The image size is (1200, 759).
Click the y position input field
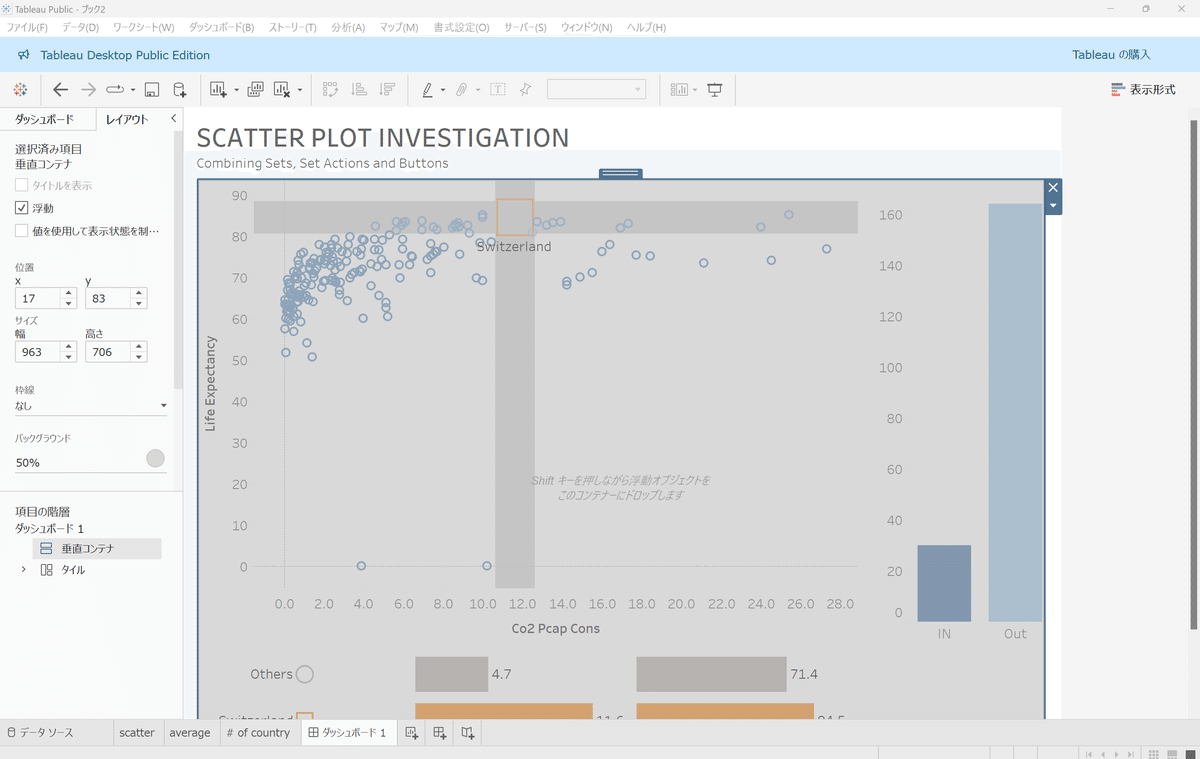point(109,298)
